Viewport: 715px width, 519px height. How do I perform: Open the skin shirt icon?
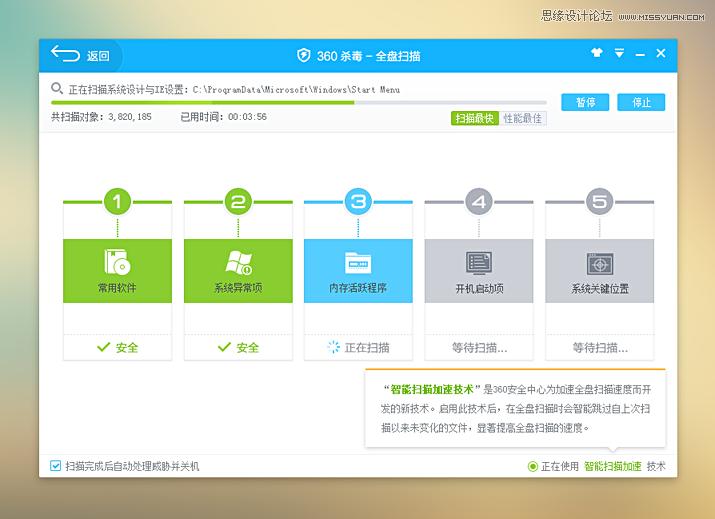pos(596,54)
